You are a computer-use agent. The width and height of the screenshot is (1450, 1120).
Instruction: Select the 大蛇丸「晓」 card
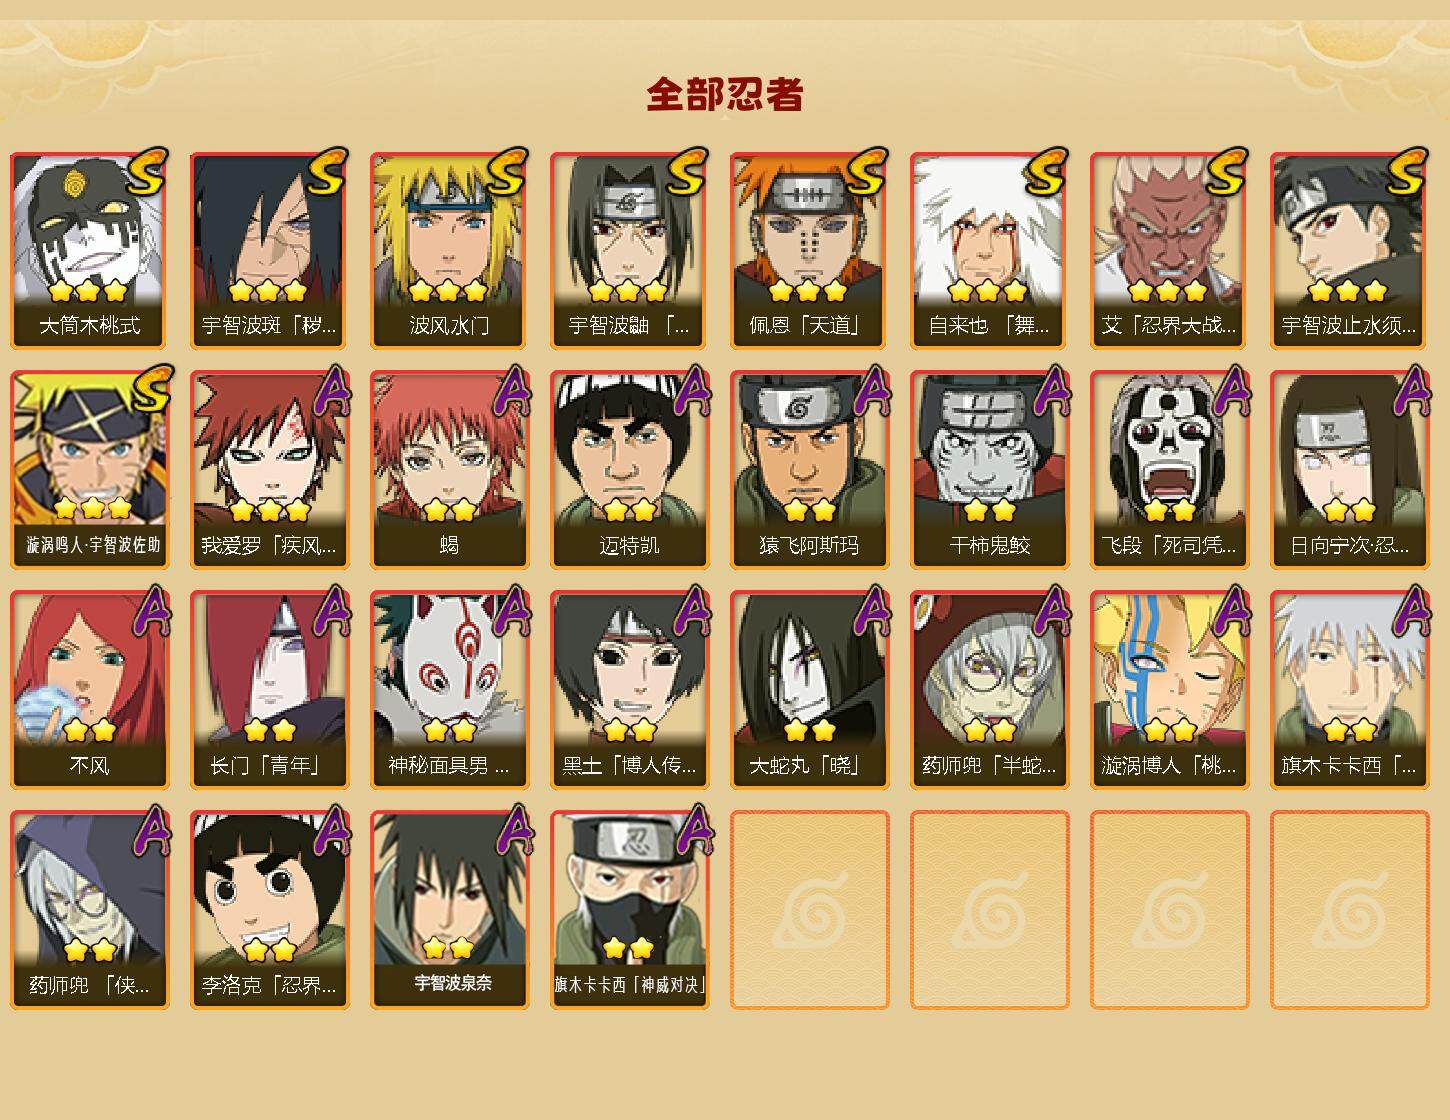810,690
